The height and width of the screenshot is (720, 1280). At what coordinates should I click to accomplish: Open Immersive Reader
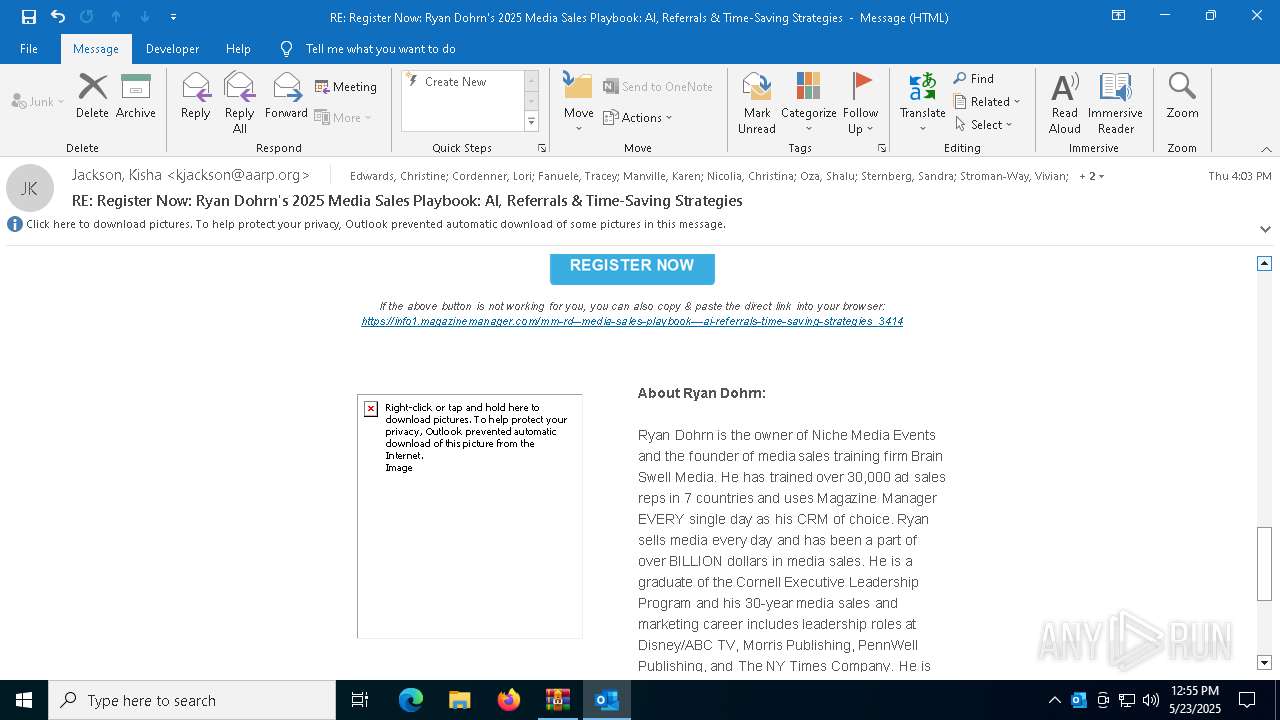1115,102
